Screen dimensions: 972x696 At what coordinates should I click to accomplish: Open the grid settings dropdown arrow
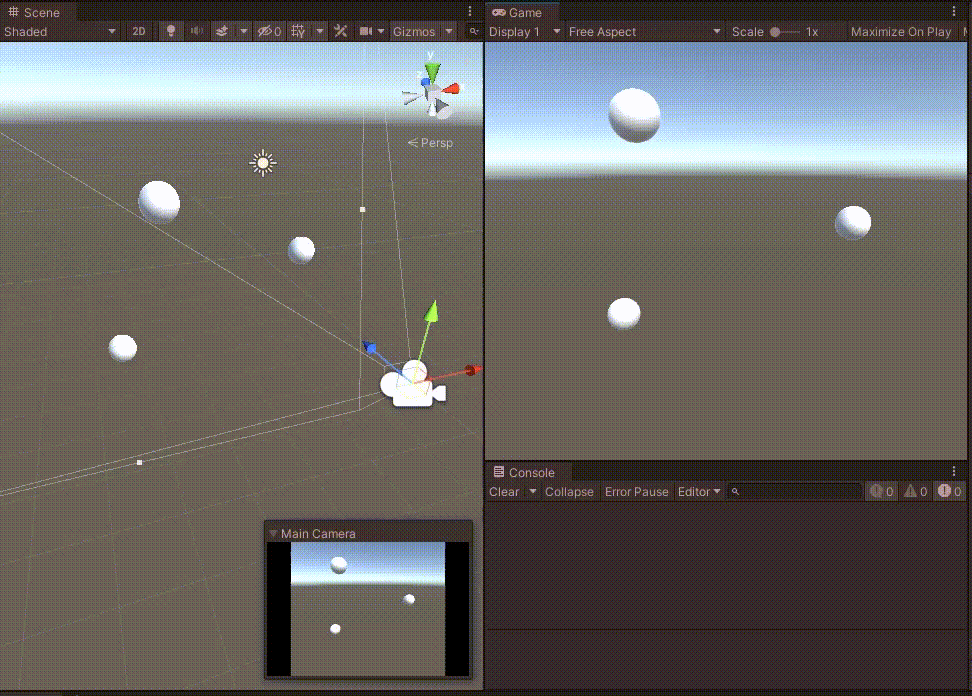[319, 32]
